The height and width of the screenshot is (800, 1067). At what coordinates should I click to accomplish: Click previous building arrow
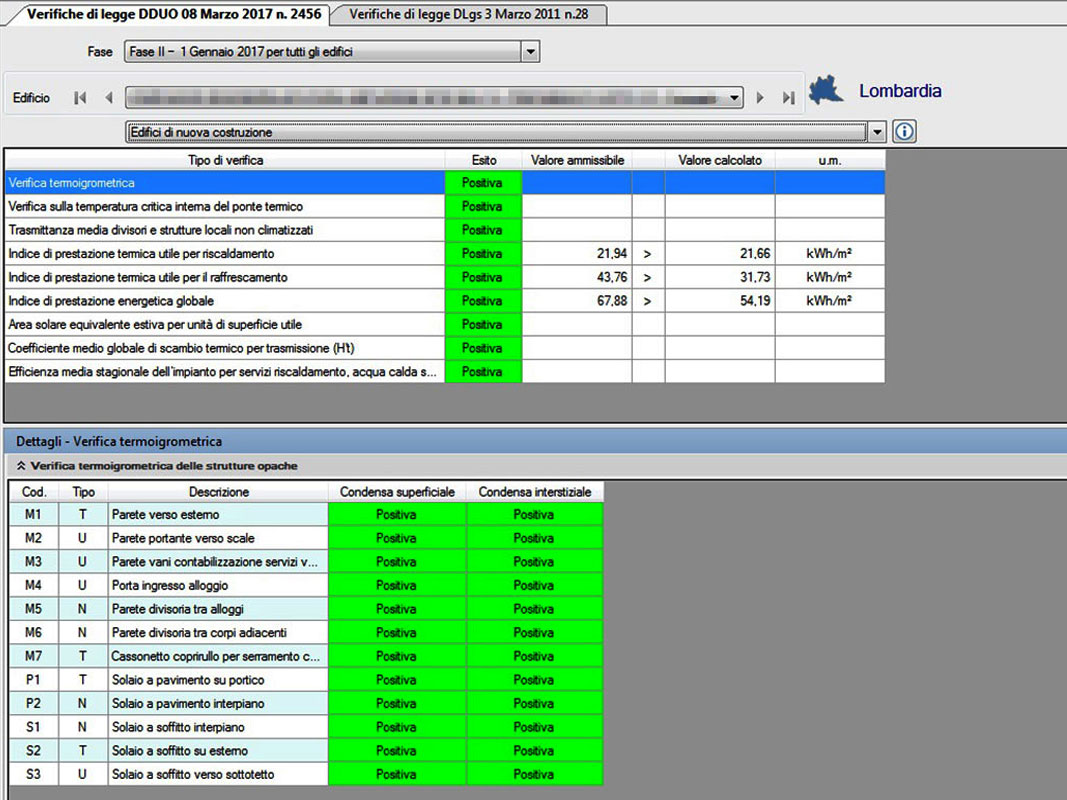108,98
